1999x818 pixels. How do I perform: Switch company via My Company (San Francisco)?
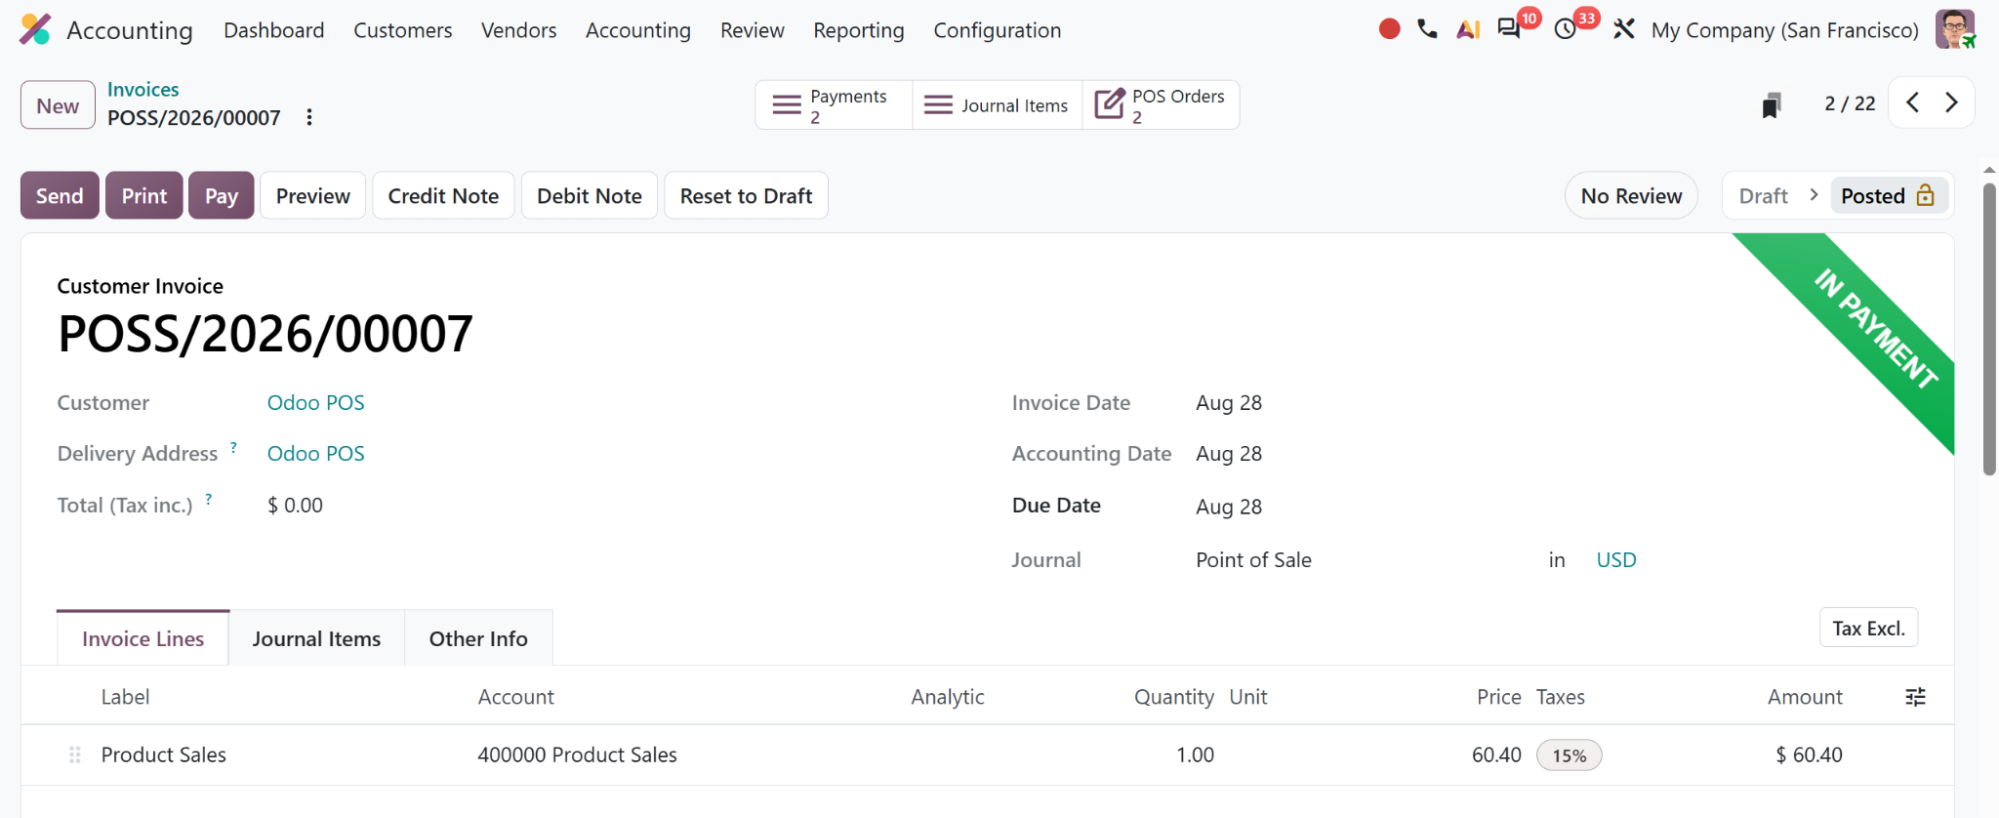(x=1785, y=30)
